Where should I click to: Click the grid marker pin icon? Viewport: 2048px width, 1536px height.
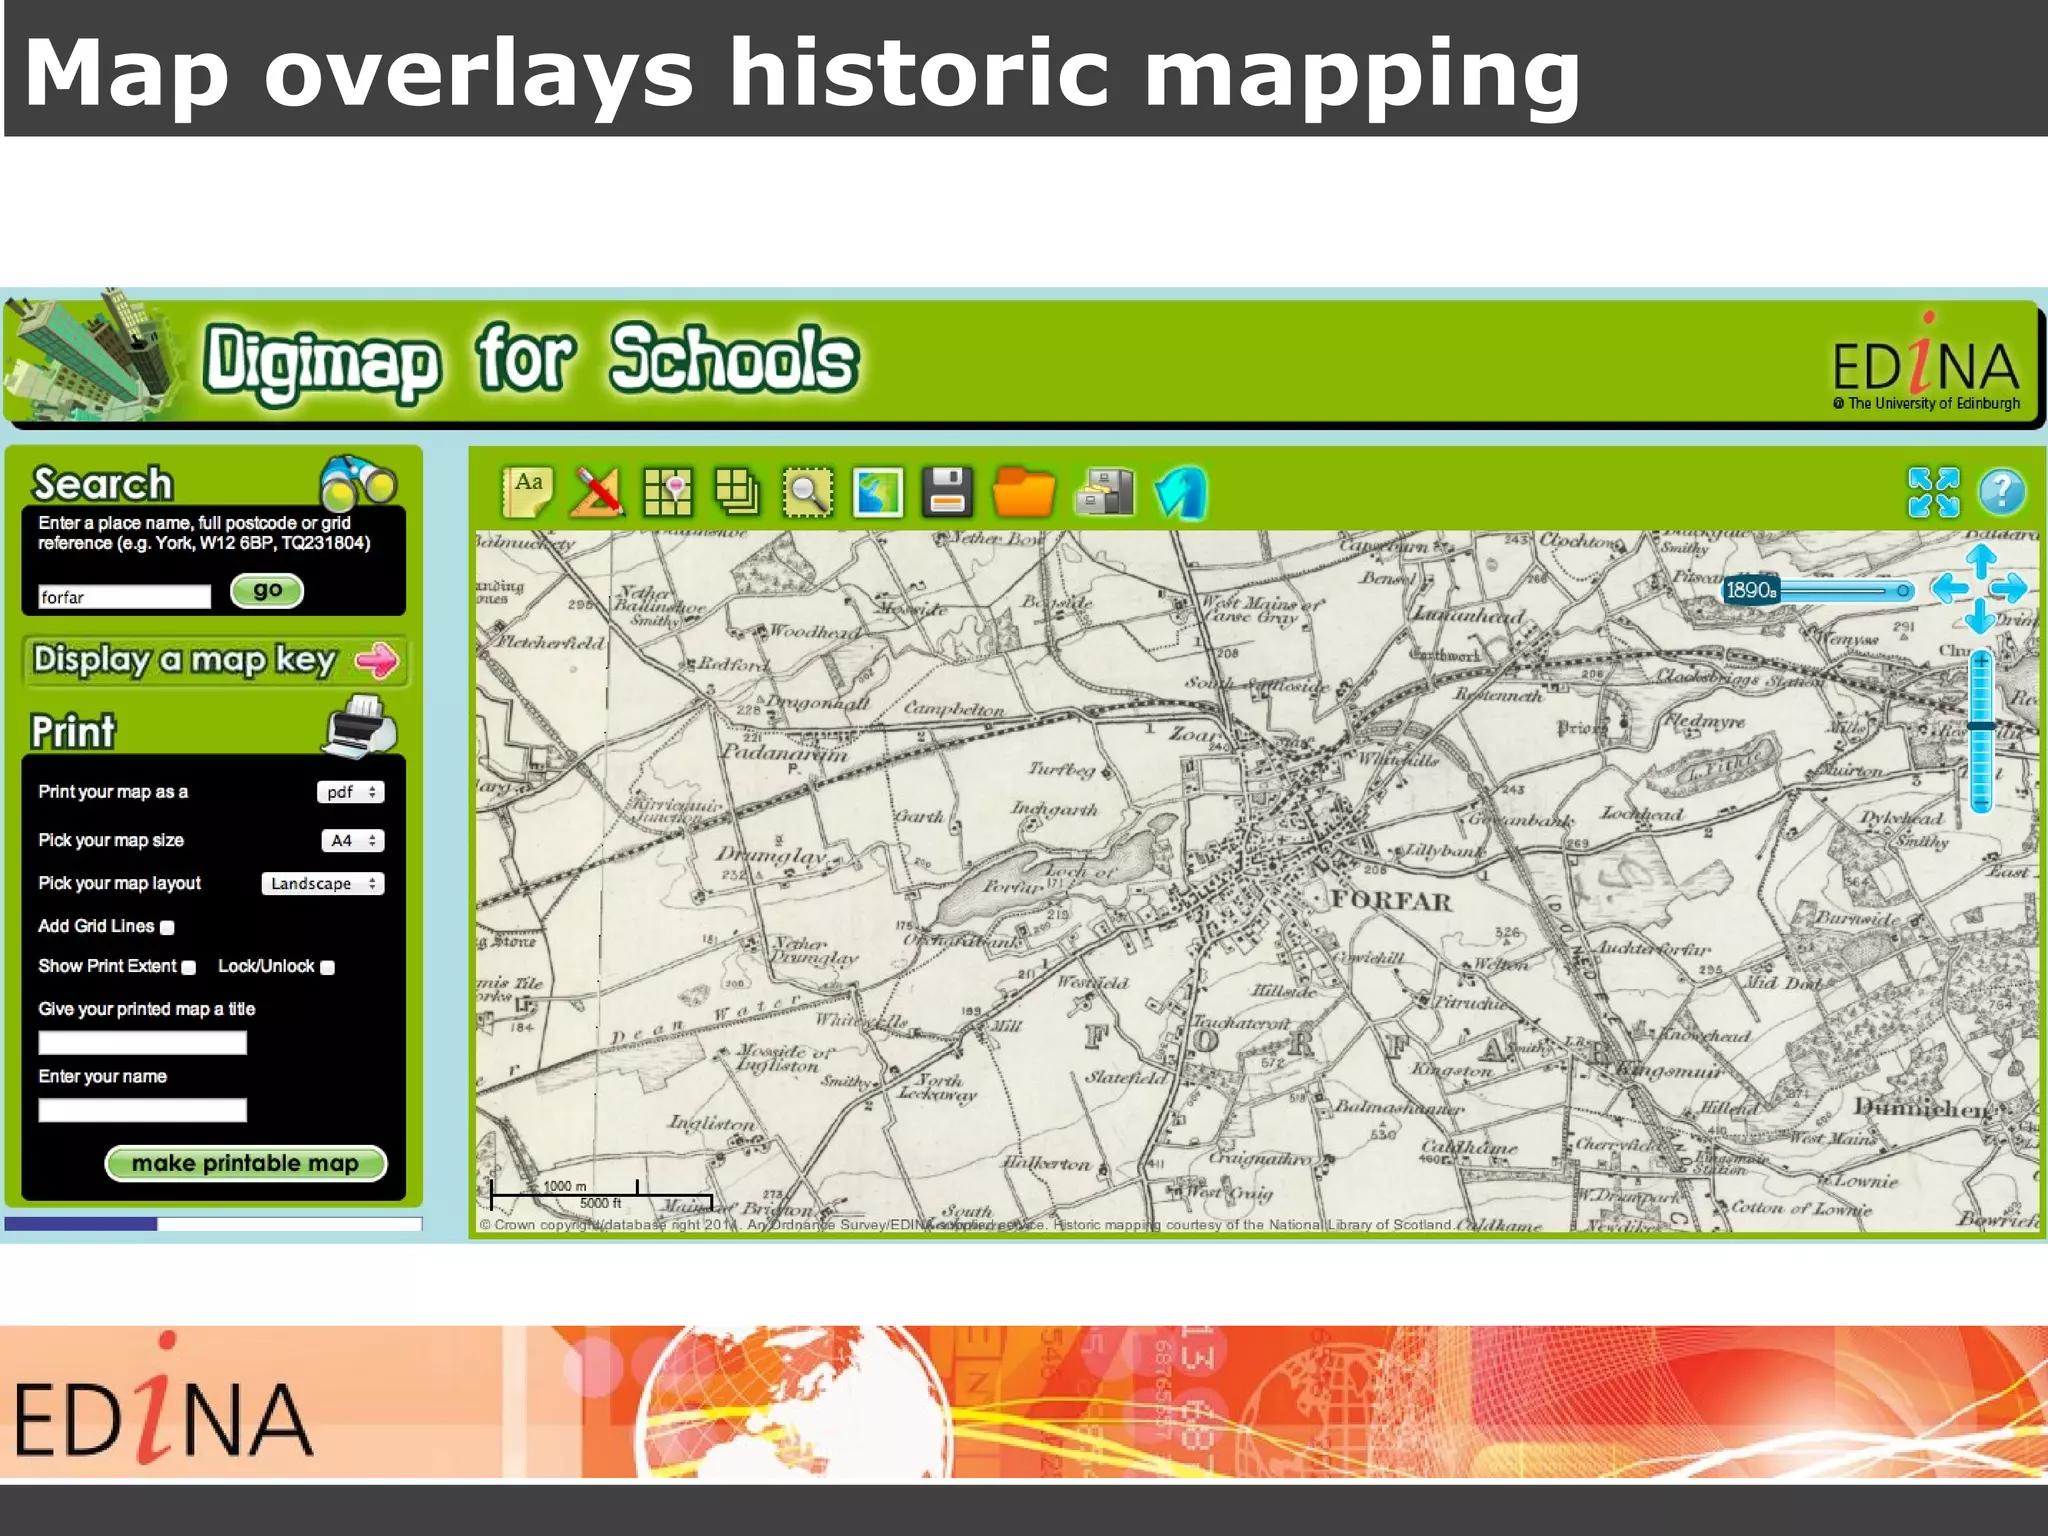pyautogui.click(x=667, y=493)
